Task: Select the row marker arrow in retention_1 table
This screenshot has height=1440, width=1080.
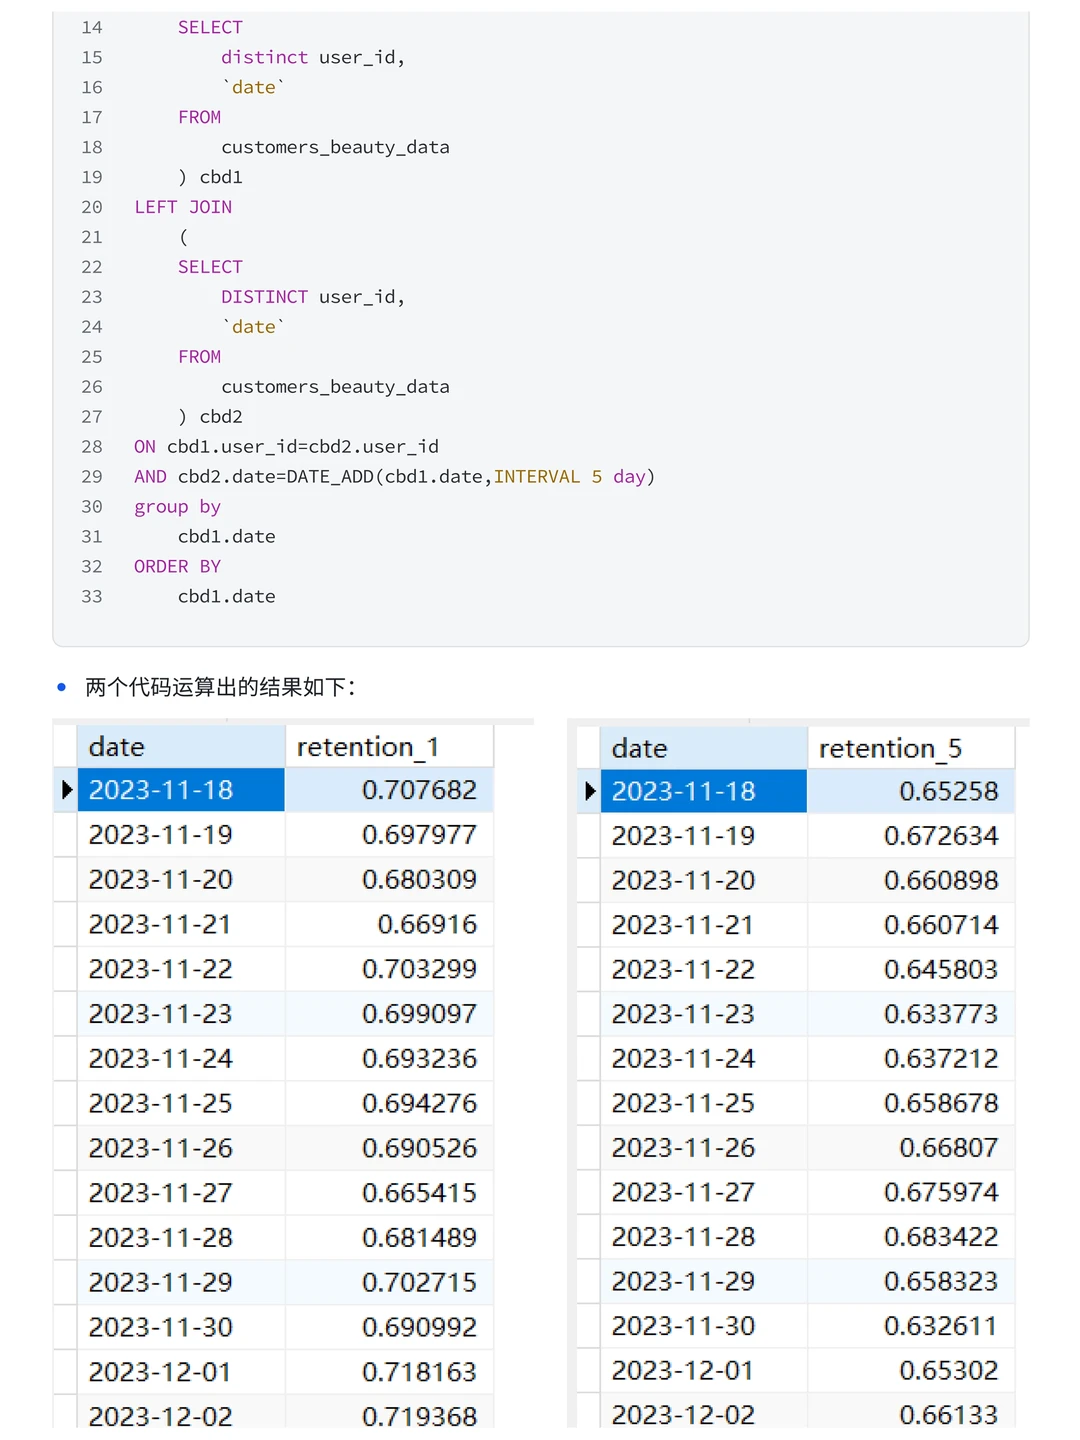Action: coord(66,790)
